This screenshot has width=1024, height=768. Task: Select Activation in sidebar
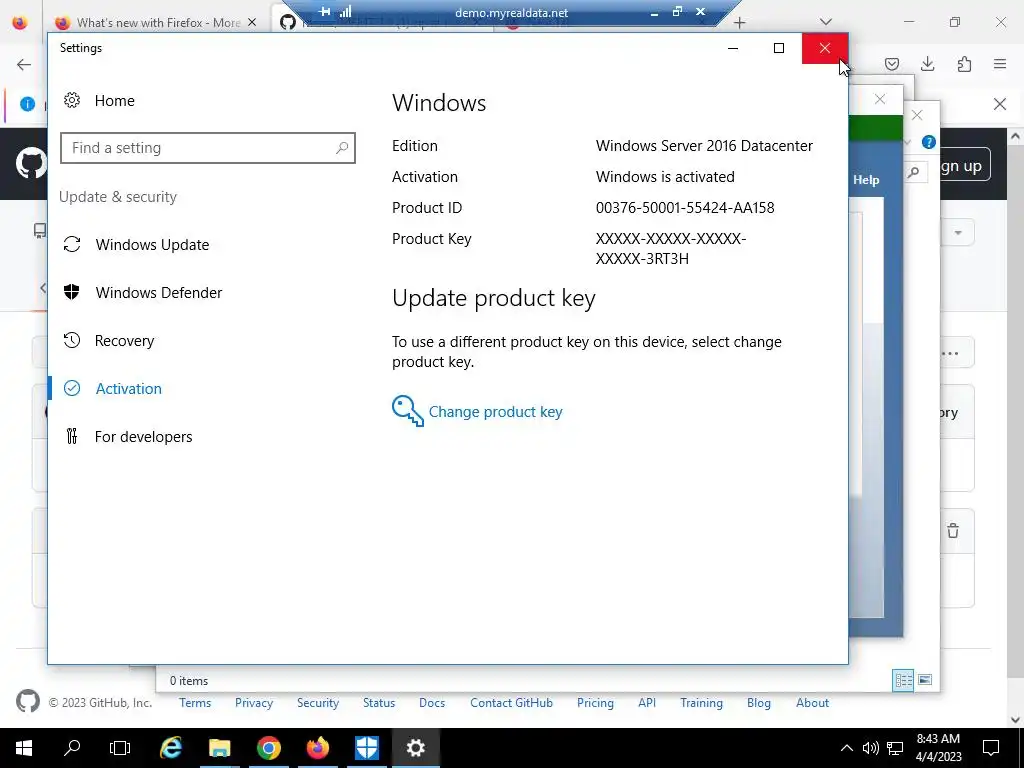pyautogui.click(x=129, y=389)
